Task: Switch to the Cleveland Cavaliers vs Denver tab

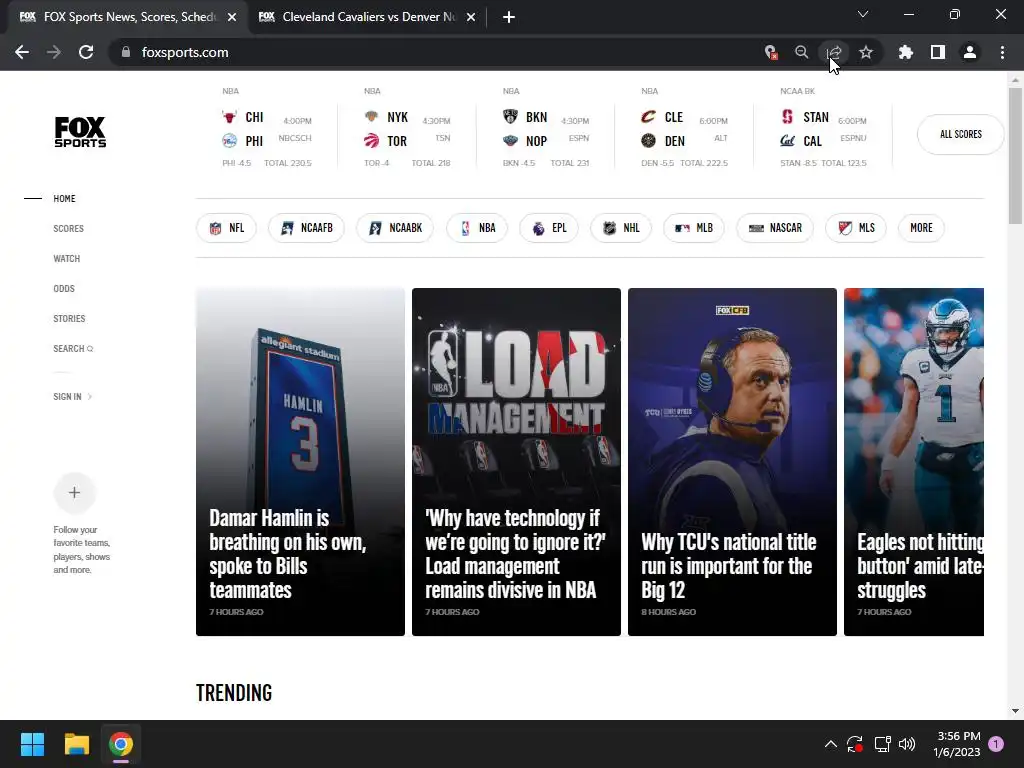Action: coord(366,17)
